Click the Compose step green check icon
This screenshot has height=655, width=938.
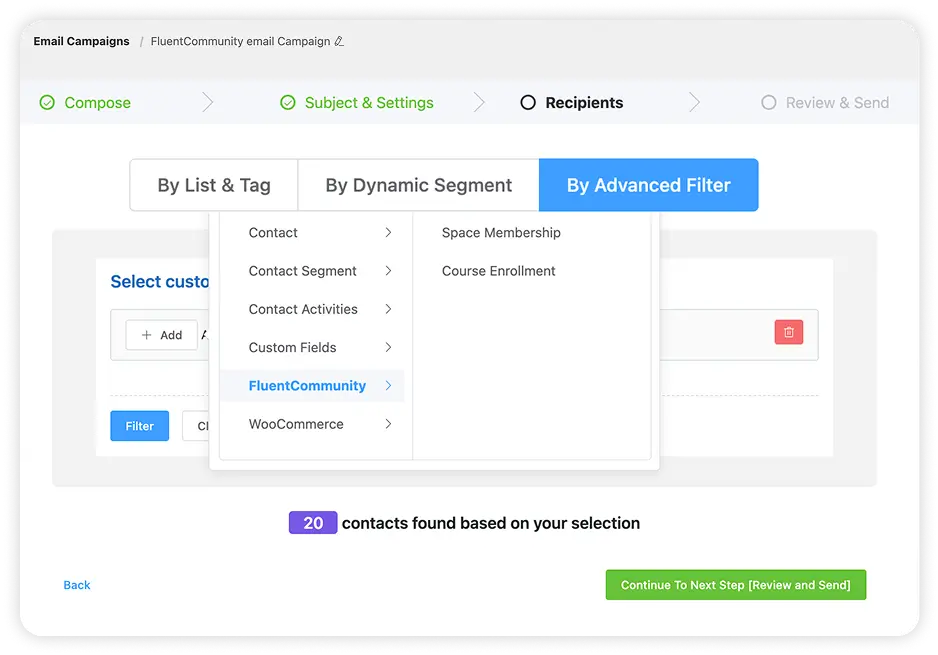(47, 103)
